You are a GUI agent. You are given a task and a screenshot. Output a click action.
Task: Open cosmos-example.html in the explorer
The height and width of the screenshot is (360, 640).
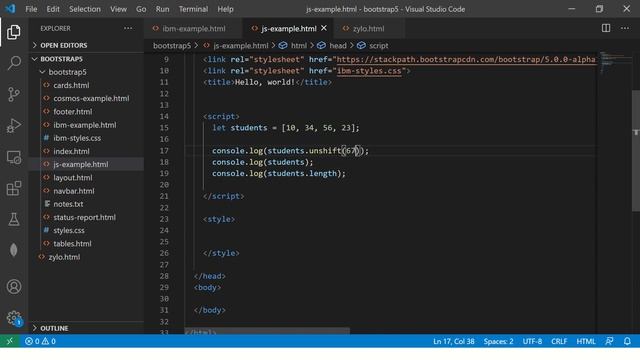click(91, 98)
